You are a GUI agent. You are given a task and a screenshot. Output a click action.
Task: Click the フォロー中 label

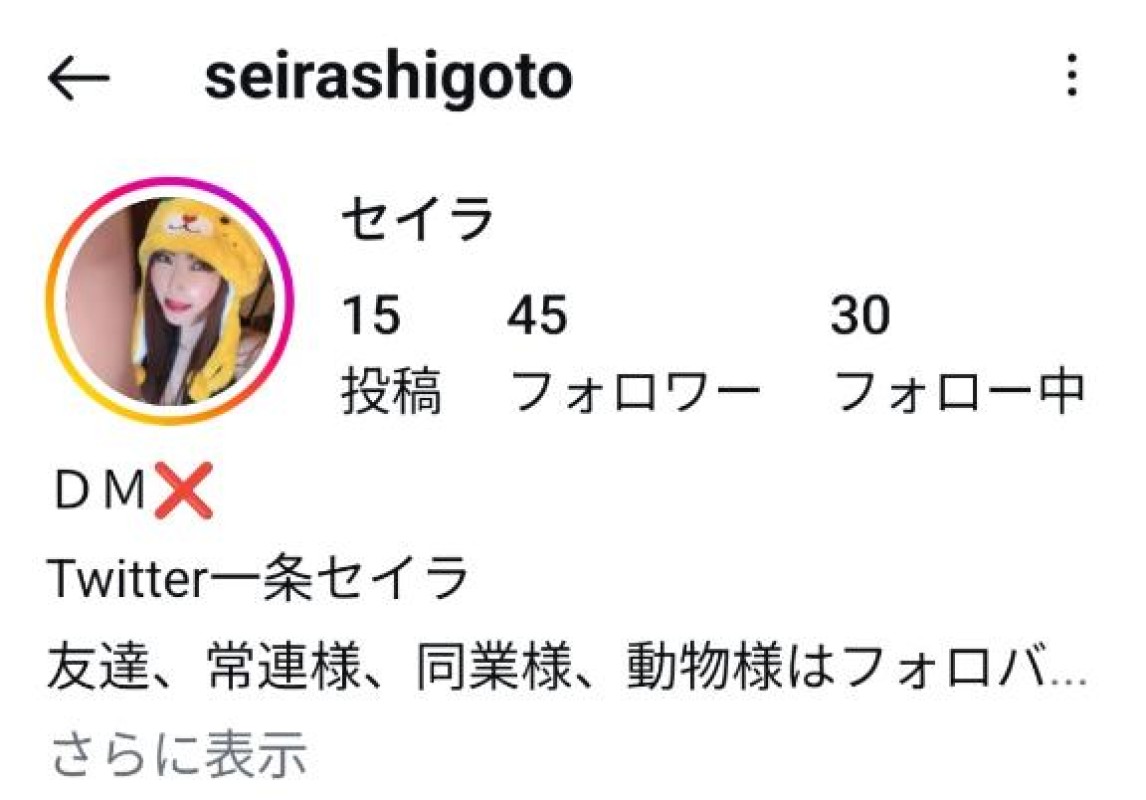tap(958, 392)
